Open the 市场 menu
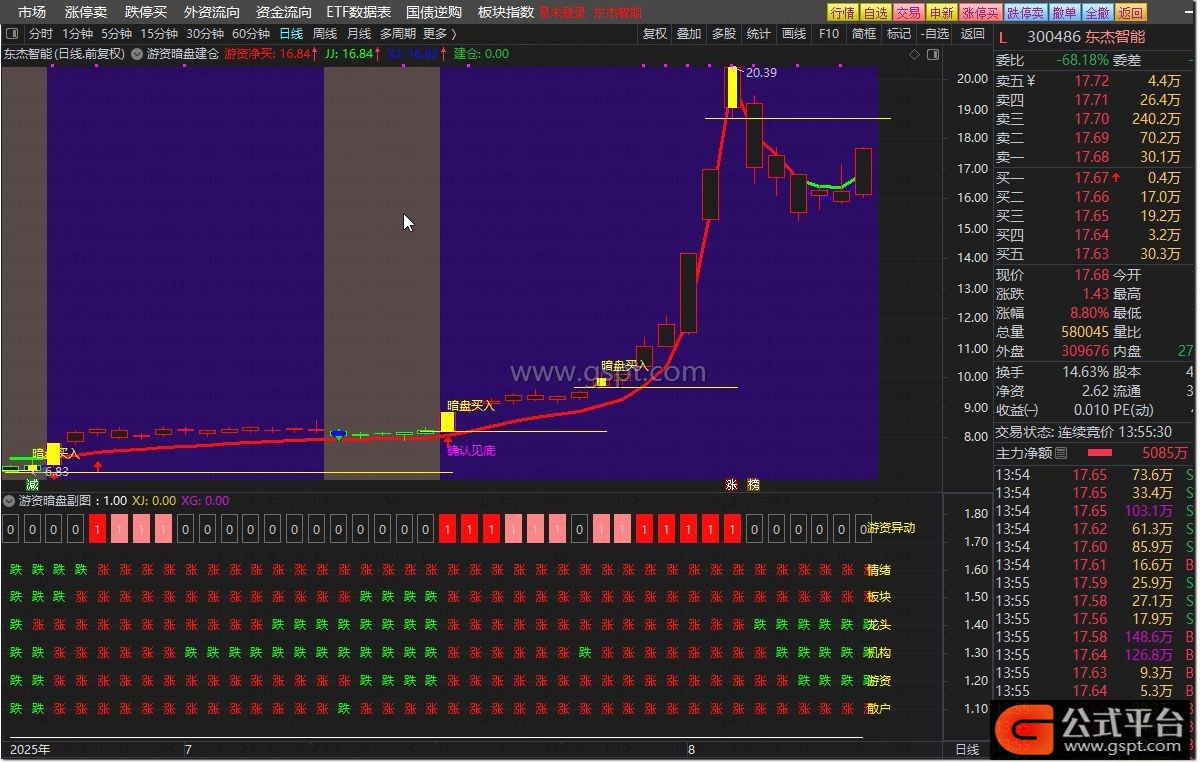The height and width of the screenshot is (763, 1200). click(32, 12)
